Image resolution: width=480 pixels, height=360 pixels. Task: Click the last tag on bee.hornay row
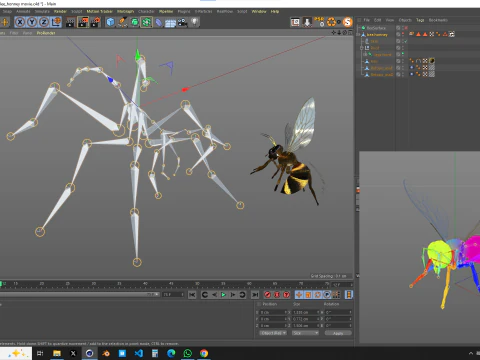coord(452,34)
